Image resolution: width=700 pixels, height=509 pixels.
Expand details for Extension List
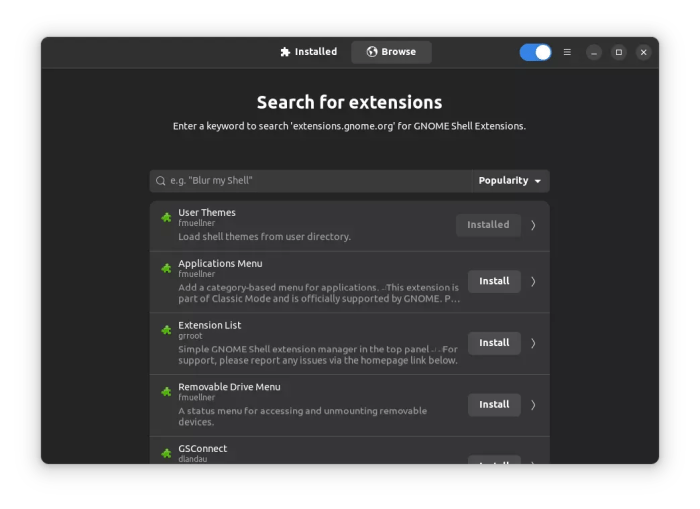(x=533, y=343)
